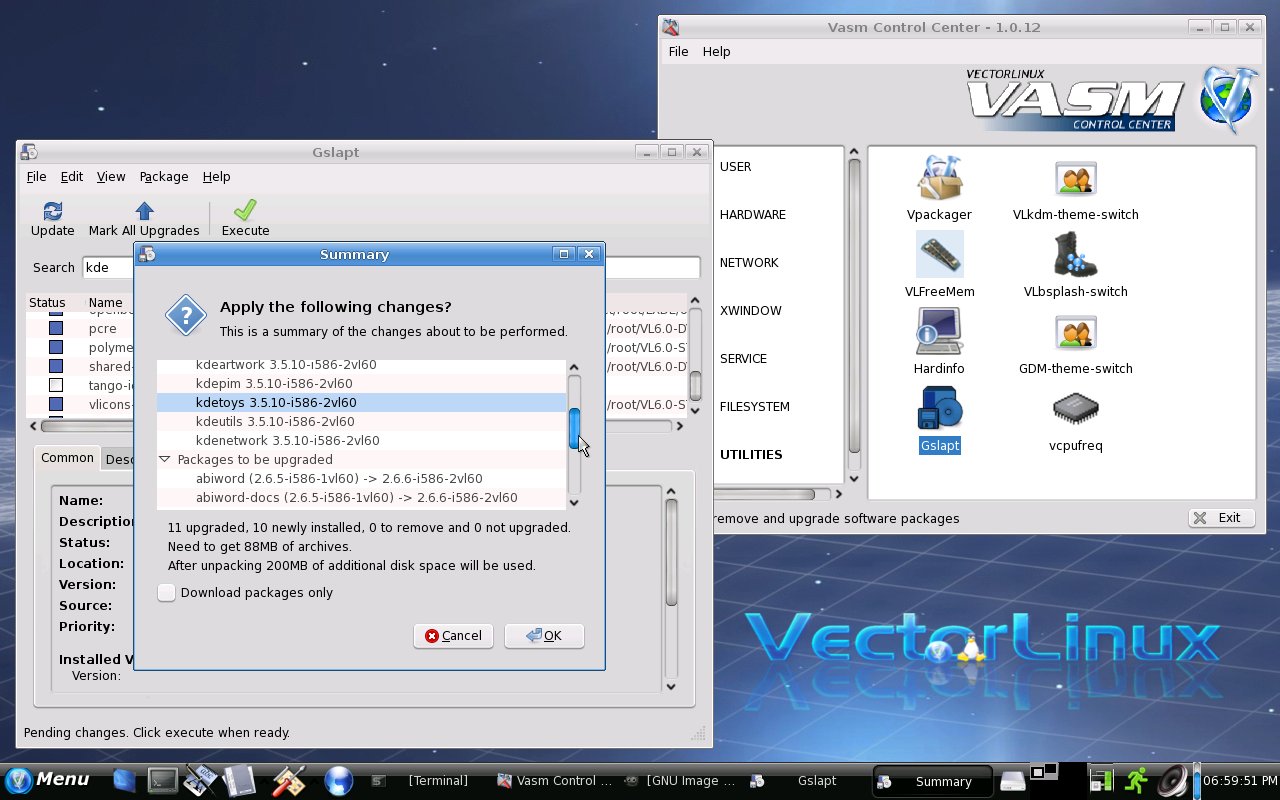The height and width of the screenshot is (800, 1280).
Task: Open VLbsplash-switch boot icon
Action: point(1075,254)
